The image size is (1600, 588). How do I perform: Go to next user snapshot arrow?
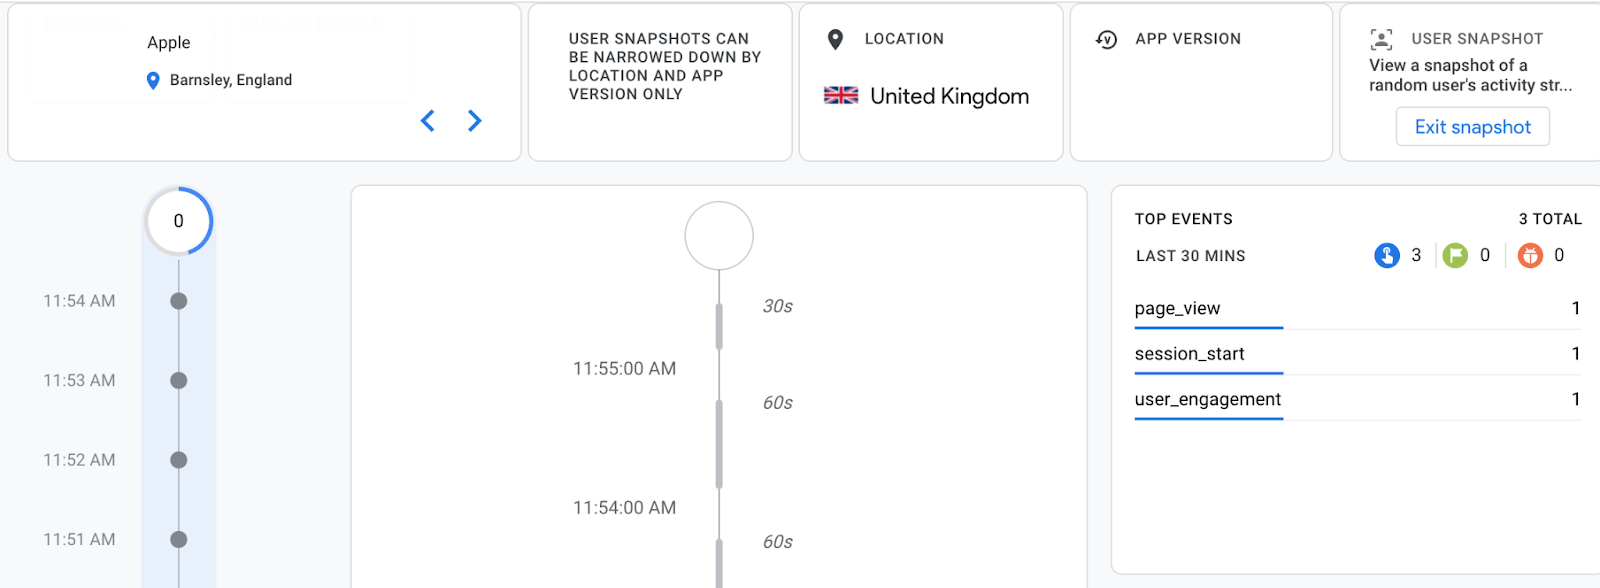point(475,121)
